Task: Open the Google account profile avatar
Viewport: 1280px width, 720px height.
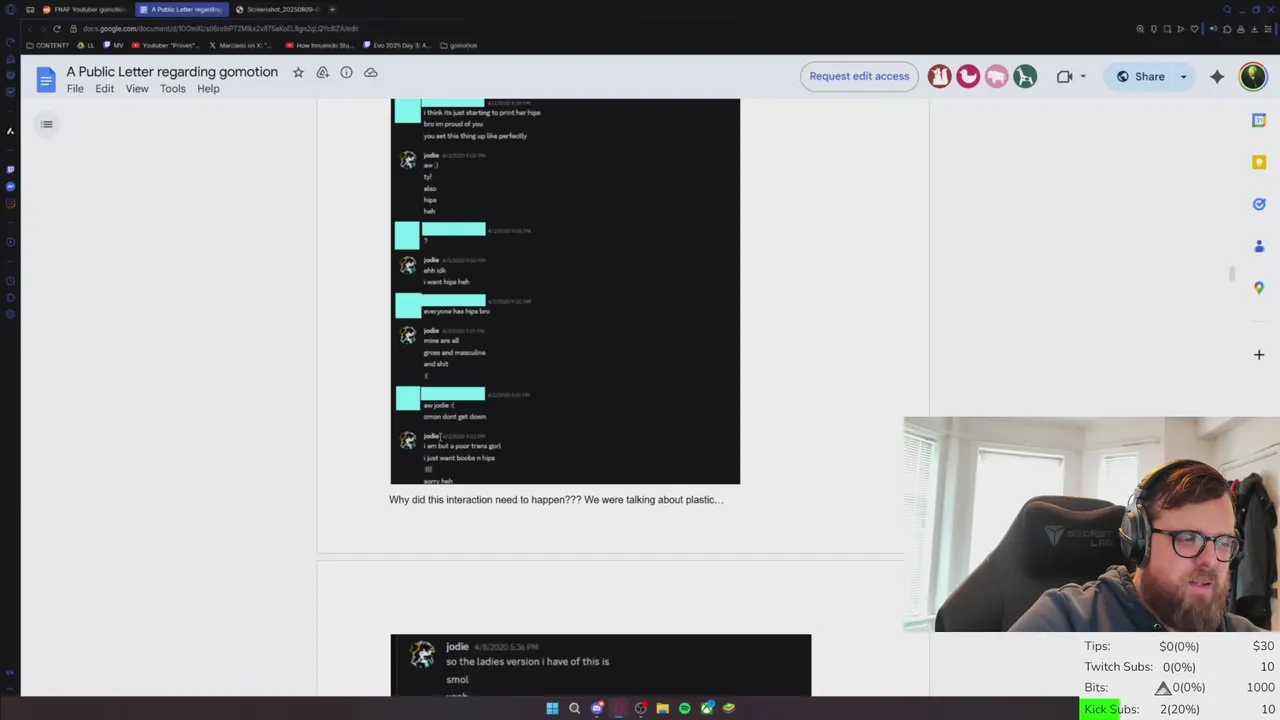Action: (1253, 76)
